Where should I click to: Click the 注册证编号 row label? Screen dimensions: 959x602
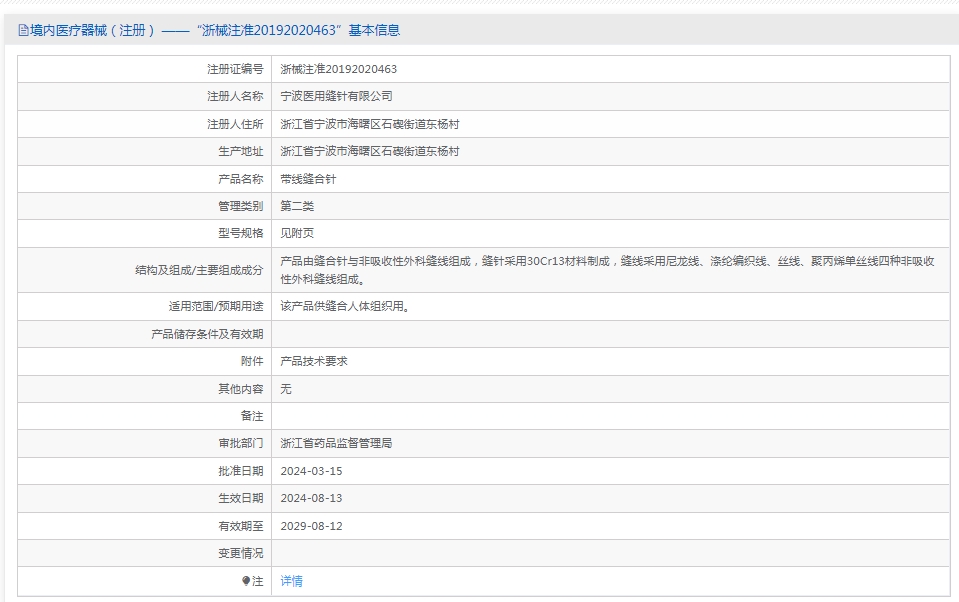(x=235, y=69)
